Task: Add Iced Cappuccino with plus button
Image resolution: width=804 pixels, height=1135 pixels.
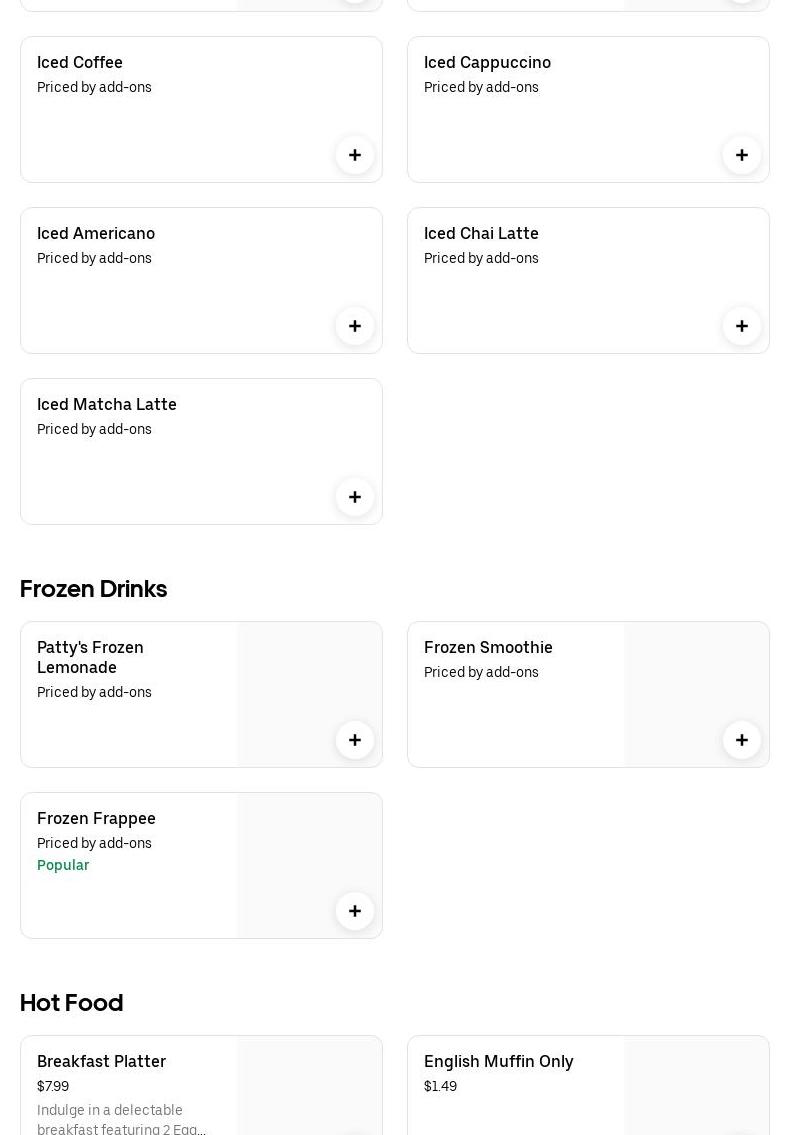Action: (742, 155)
